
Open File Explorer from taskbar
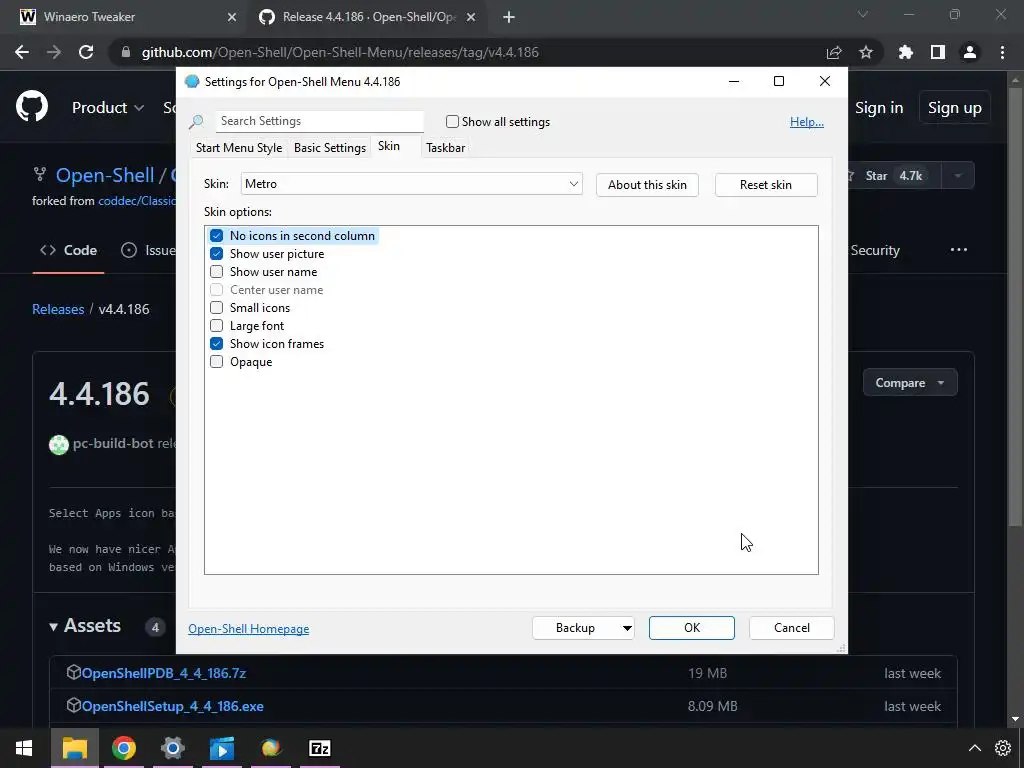click(75, 748)
